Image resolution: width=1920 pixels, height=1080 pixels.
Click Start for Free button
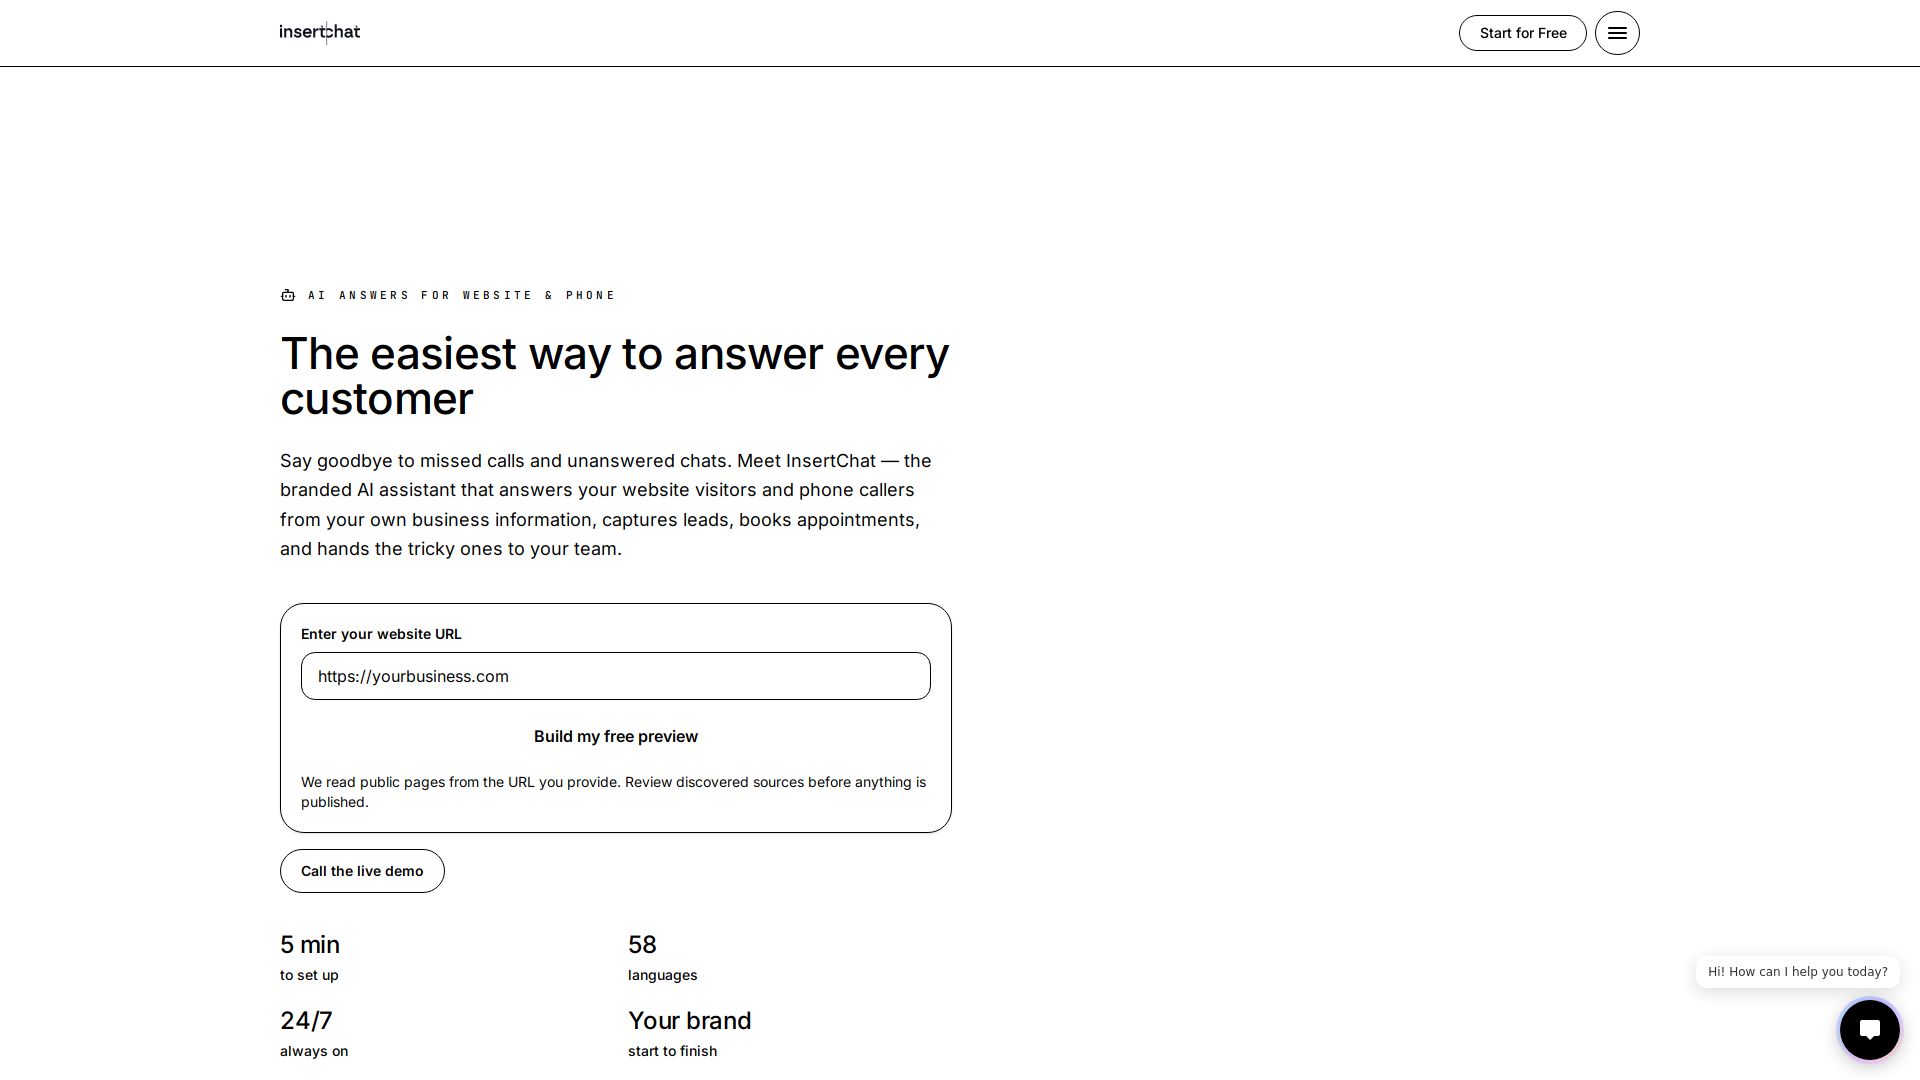(x=1523, y=33)
